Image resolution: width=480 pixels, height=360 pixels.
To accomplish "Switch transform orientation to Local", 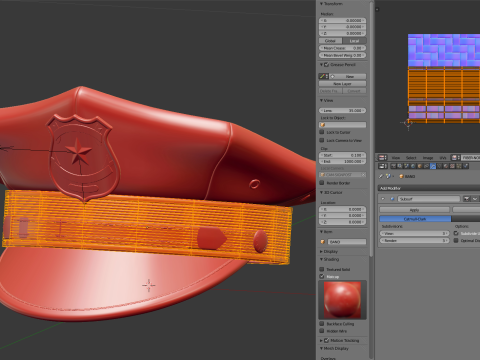I will [x=354, y=41].
